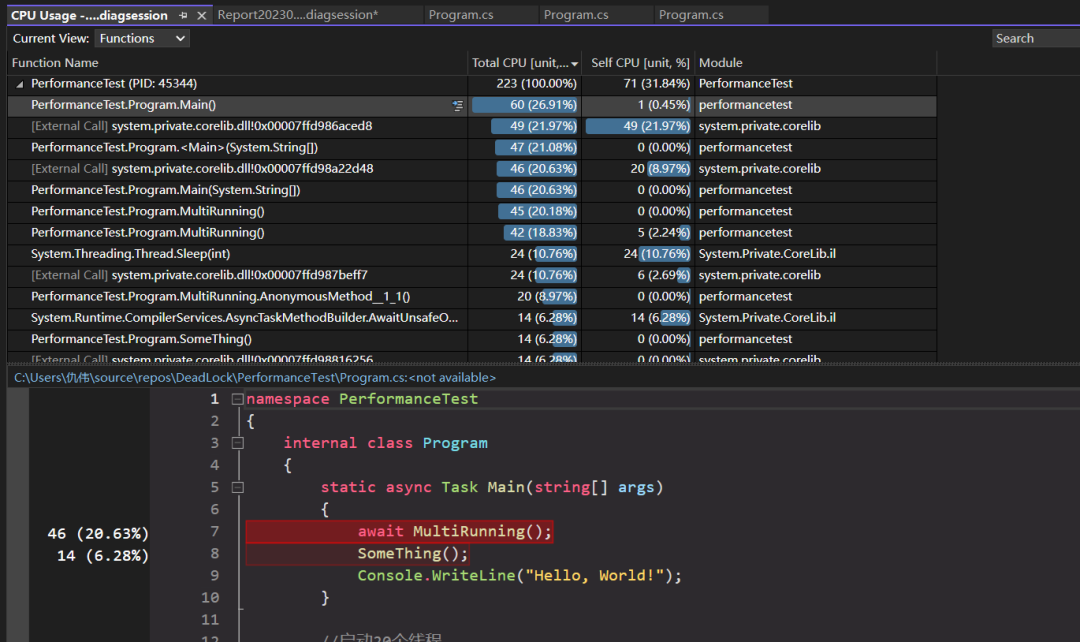1080x642 pixels.
Task: Collapse the Main(string[] args) method outlining box
Action: [238, 487]
